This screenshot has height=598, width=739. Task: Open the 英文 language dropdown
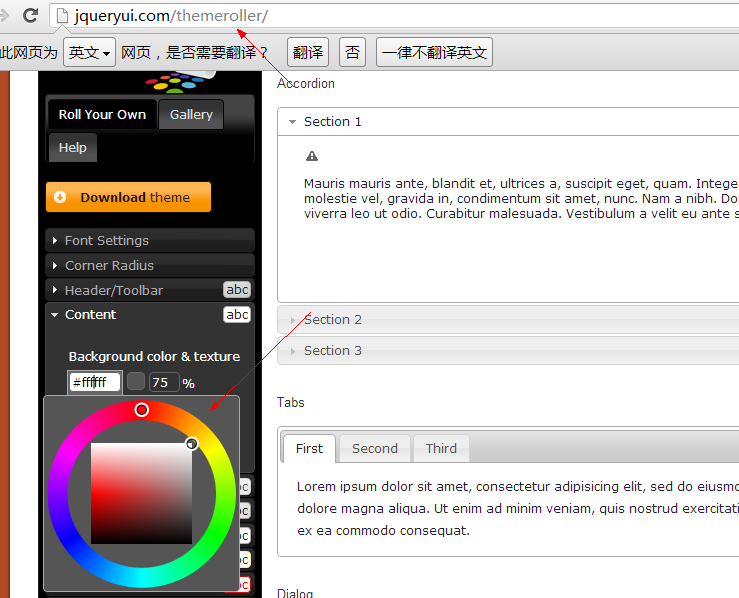tap(90, 52)
